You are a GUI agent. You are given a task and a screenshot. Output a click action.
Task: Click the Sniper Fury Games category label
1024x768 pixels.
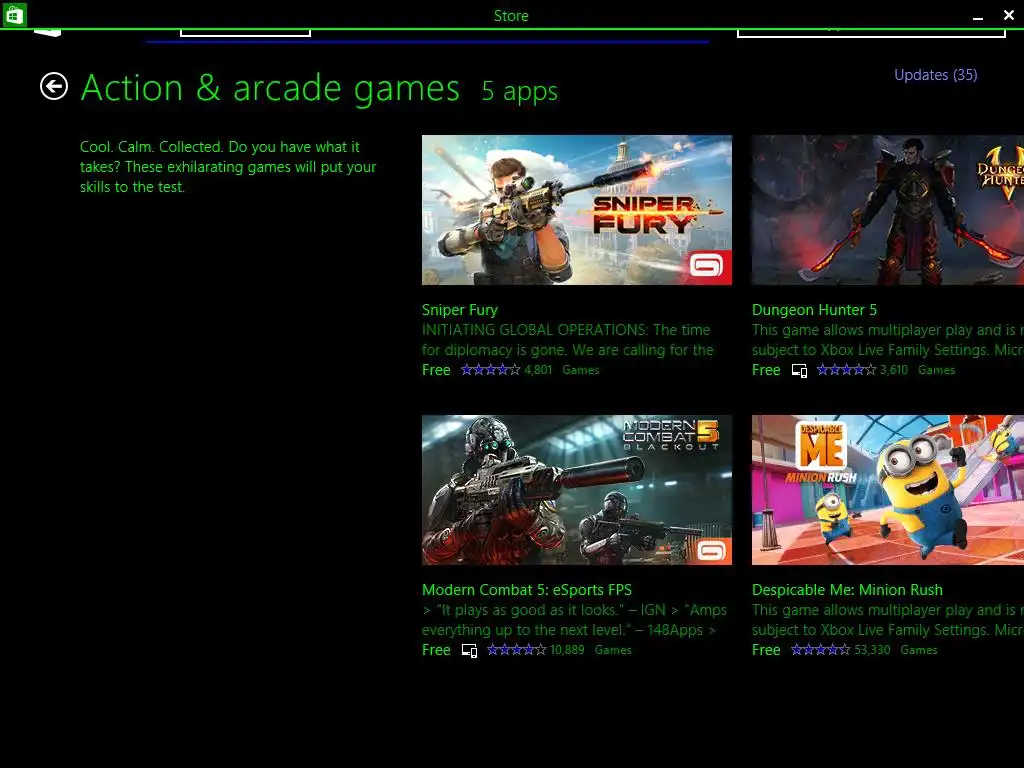[581, 370]
